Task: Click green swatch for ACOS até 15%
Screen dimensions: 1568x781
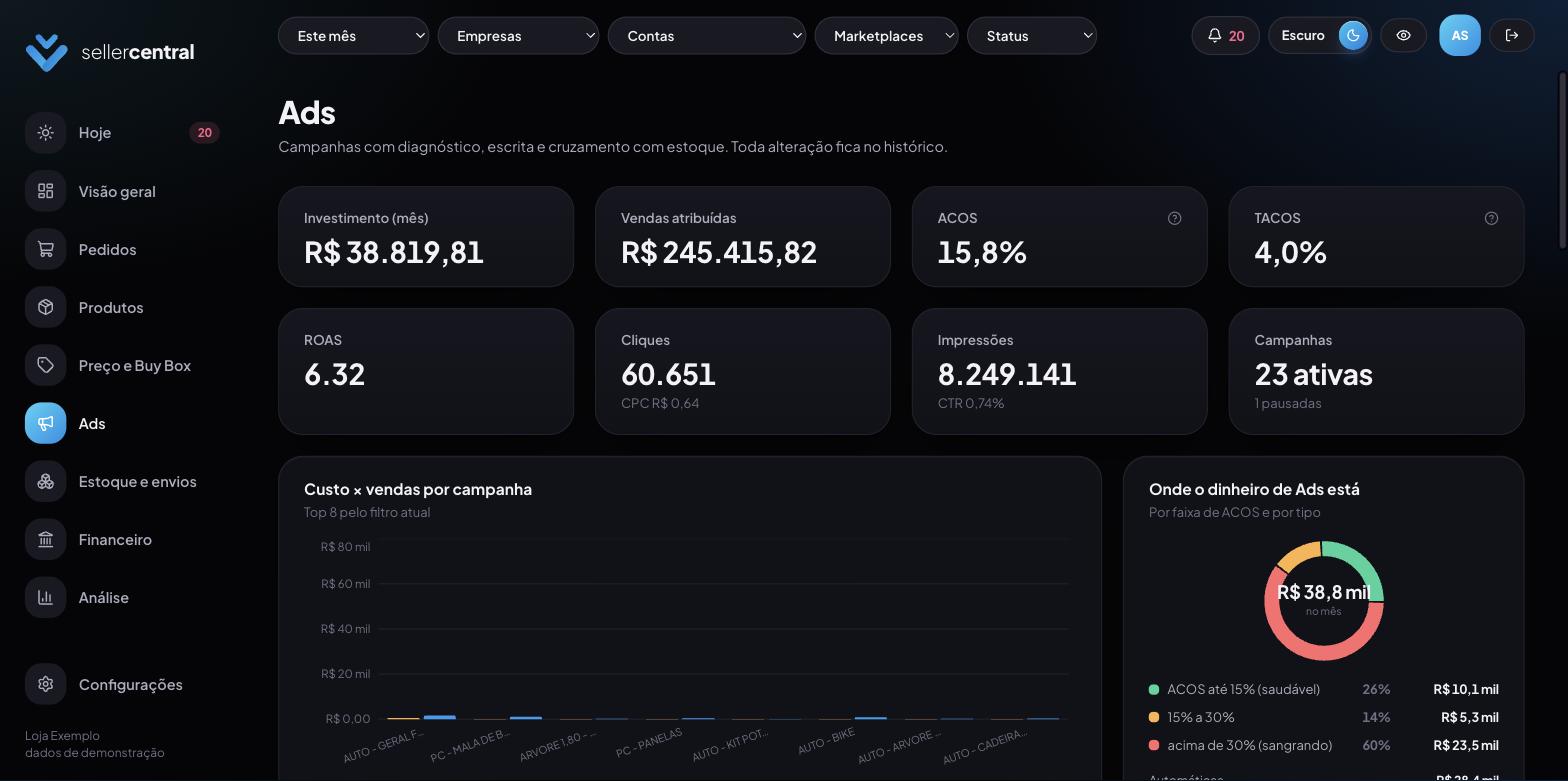Action: [1154, 689]
